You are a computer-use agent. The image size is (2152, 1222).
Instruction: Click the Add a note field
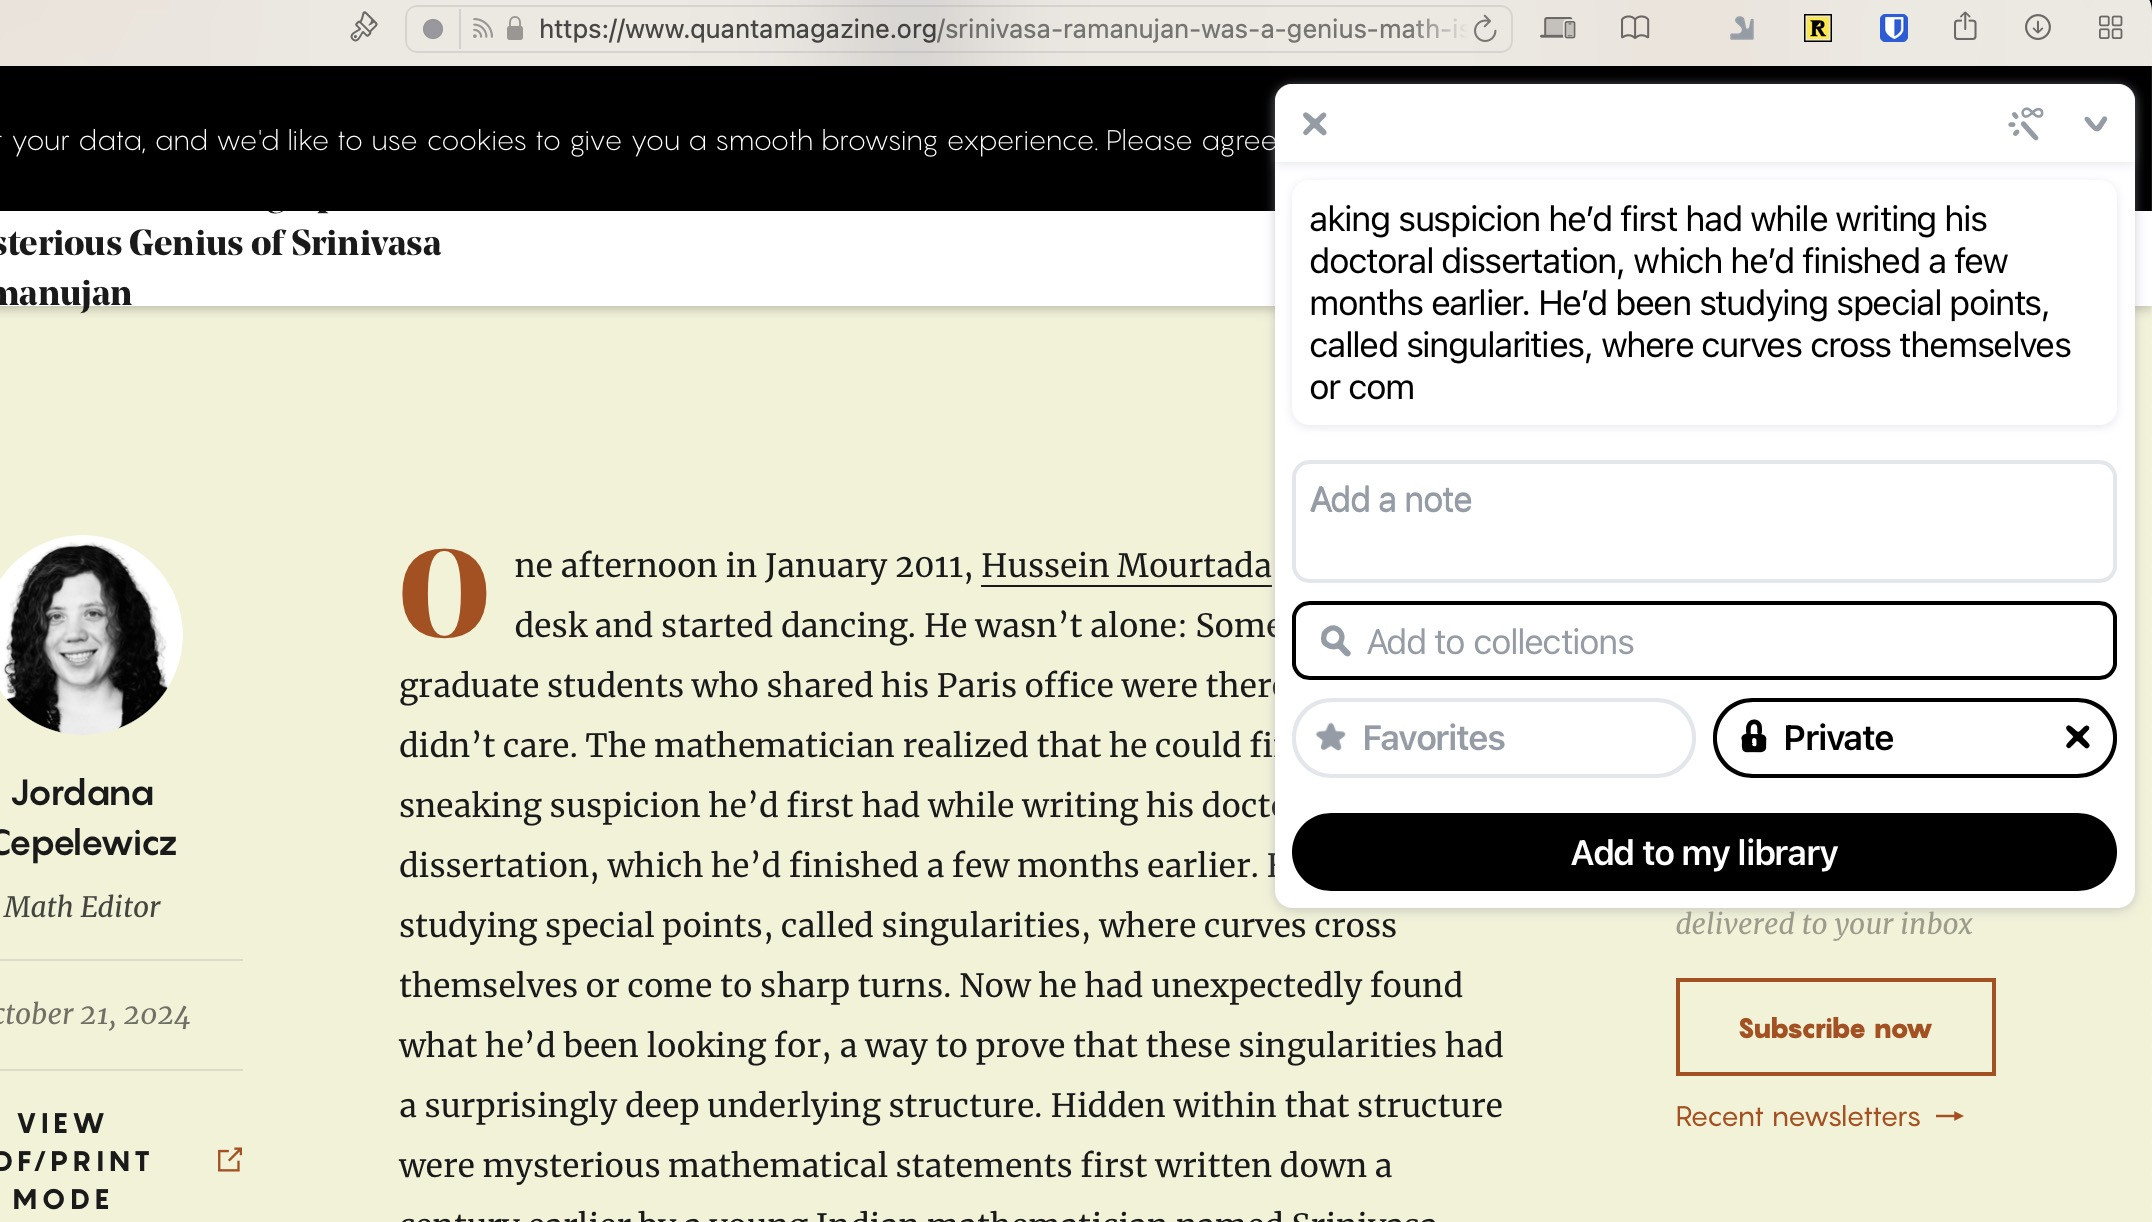[1703, 521]
